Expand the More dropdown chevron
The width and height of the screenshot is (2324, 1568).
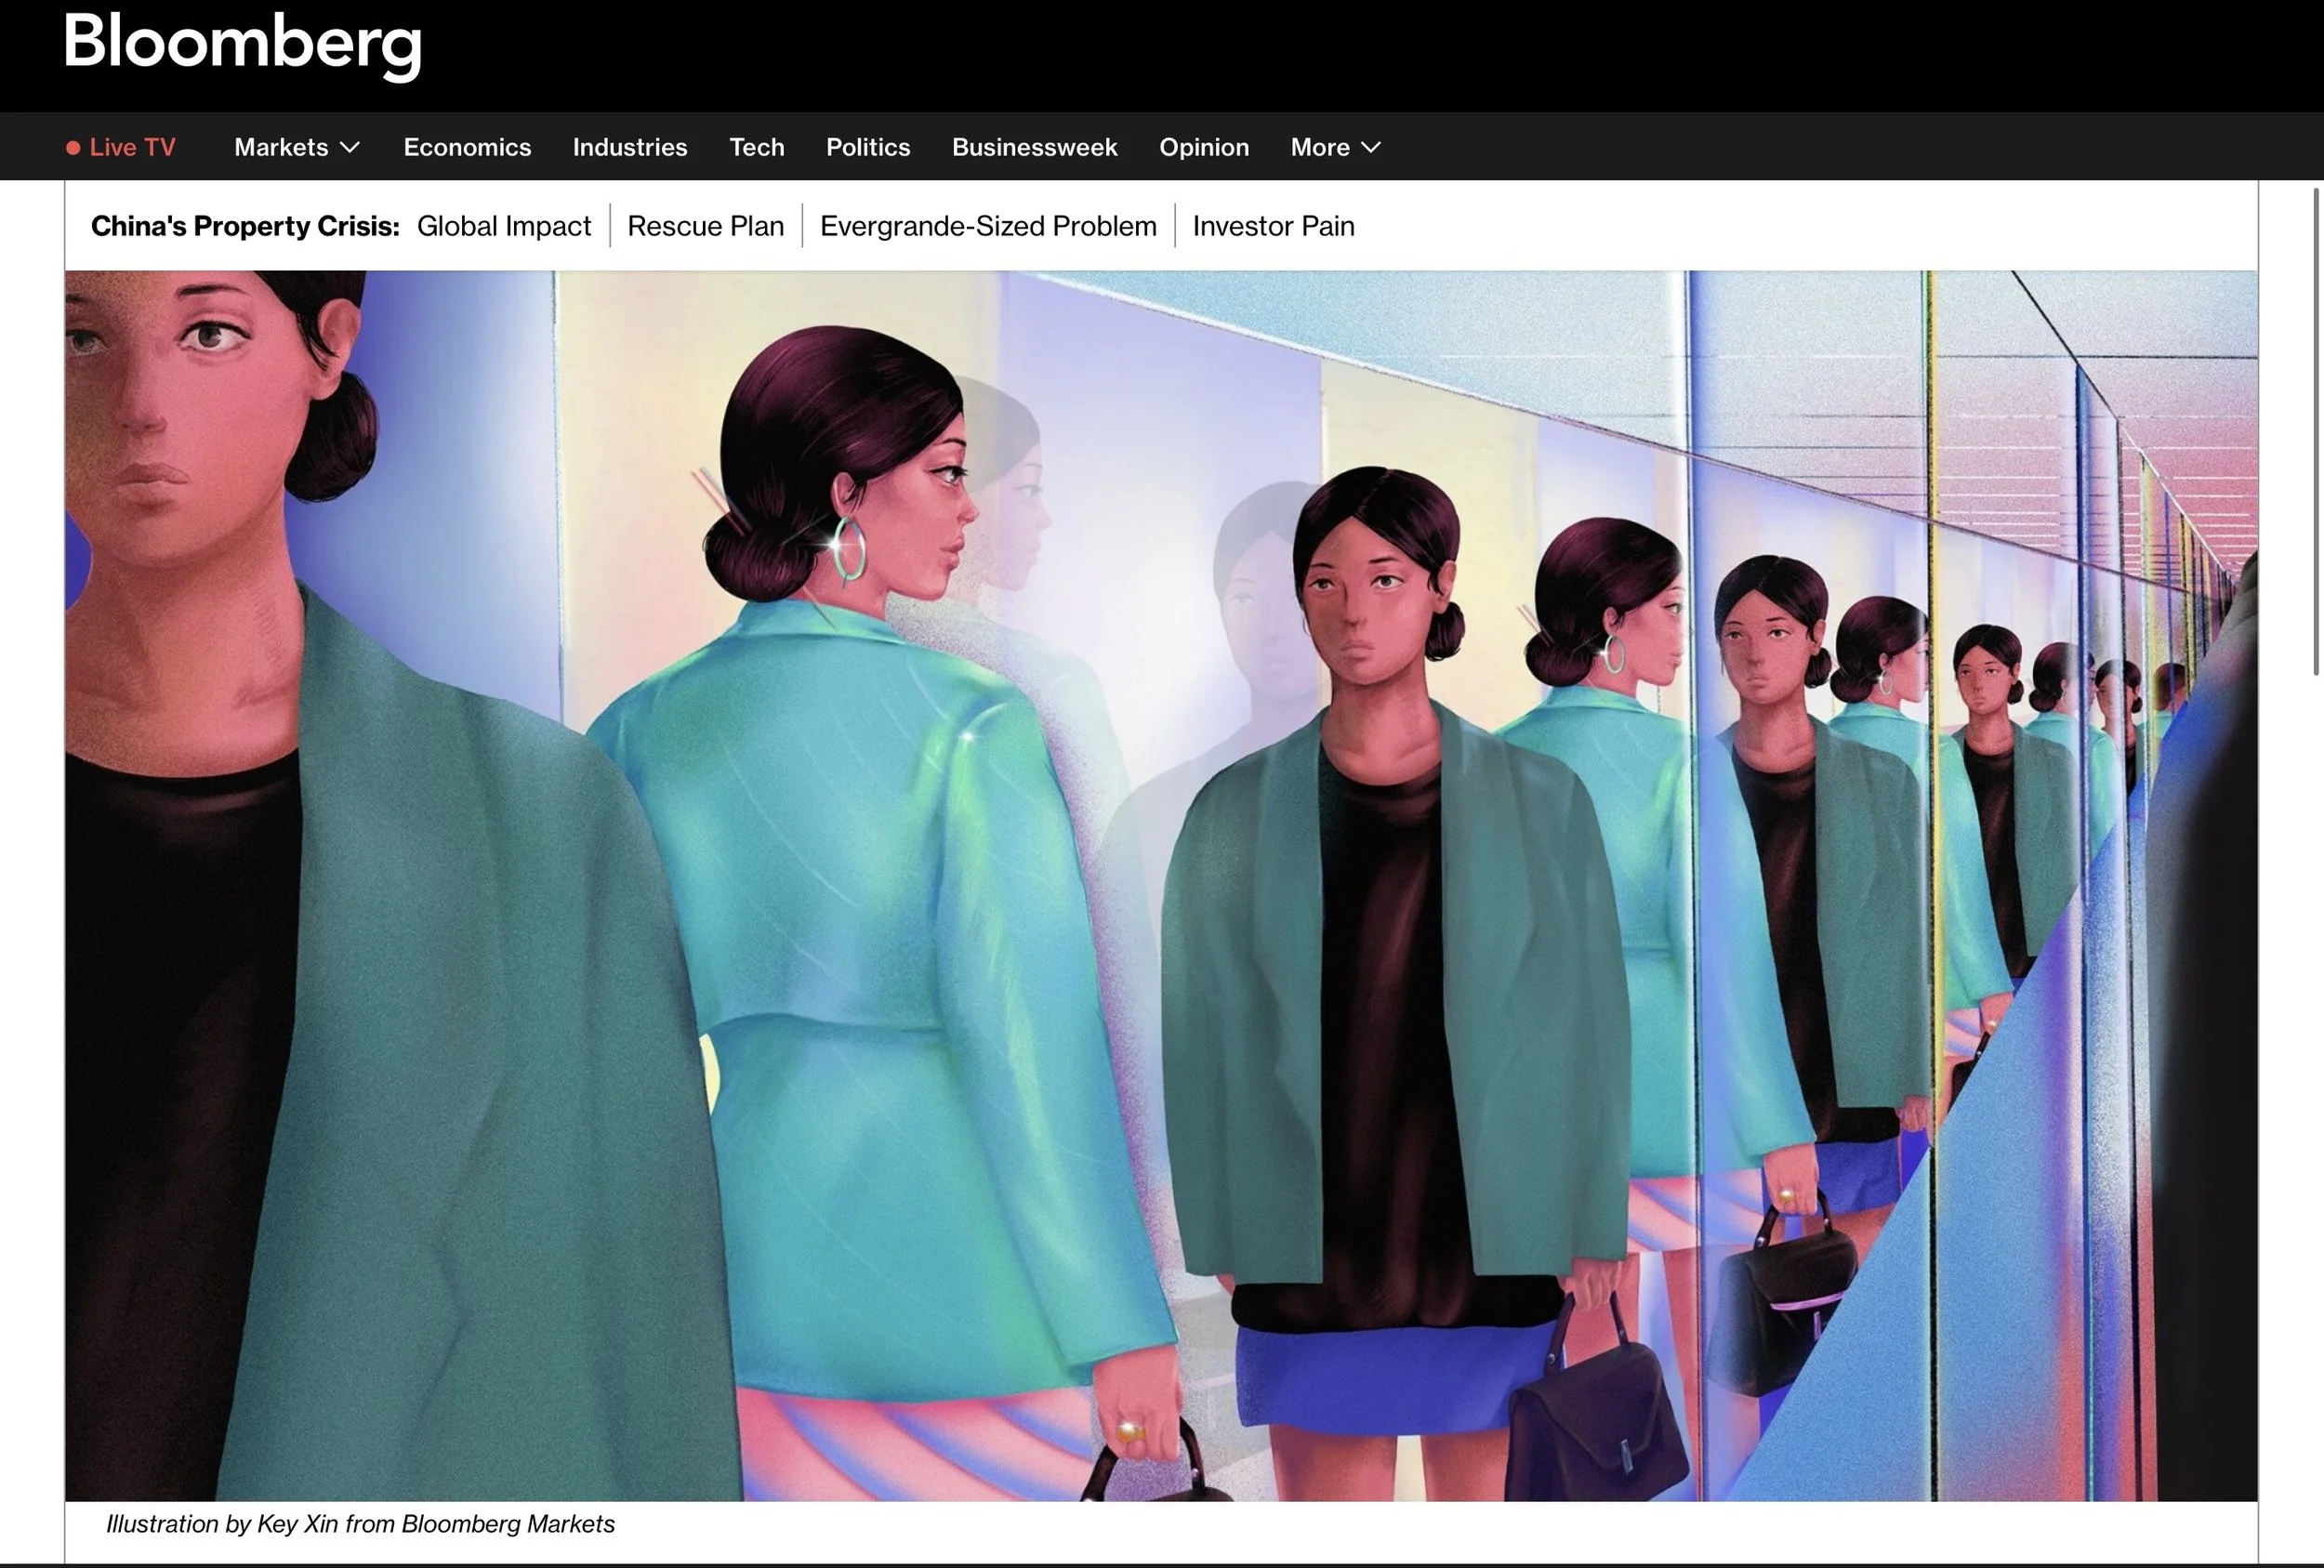(1372, 148)
